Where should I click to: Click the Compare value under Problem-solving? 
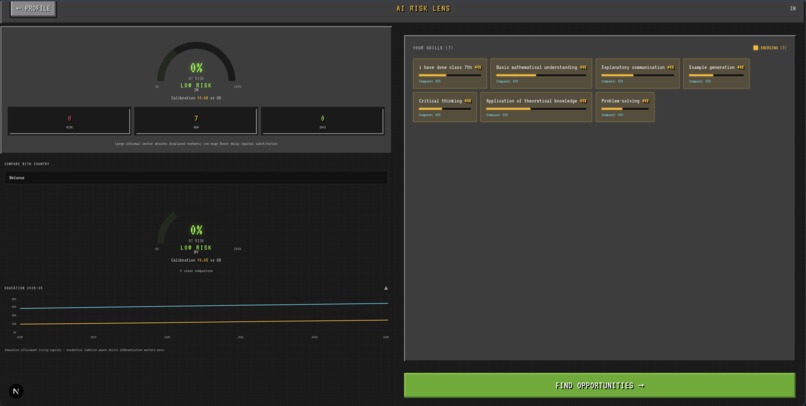611,115
